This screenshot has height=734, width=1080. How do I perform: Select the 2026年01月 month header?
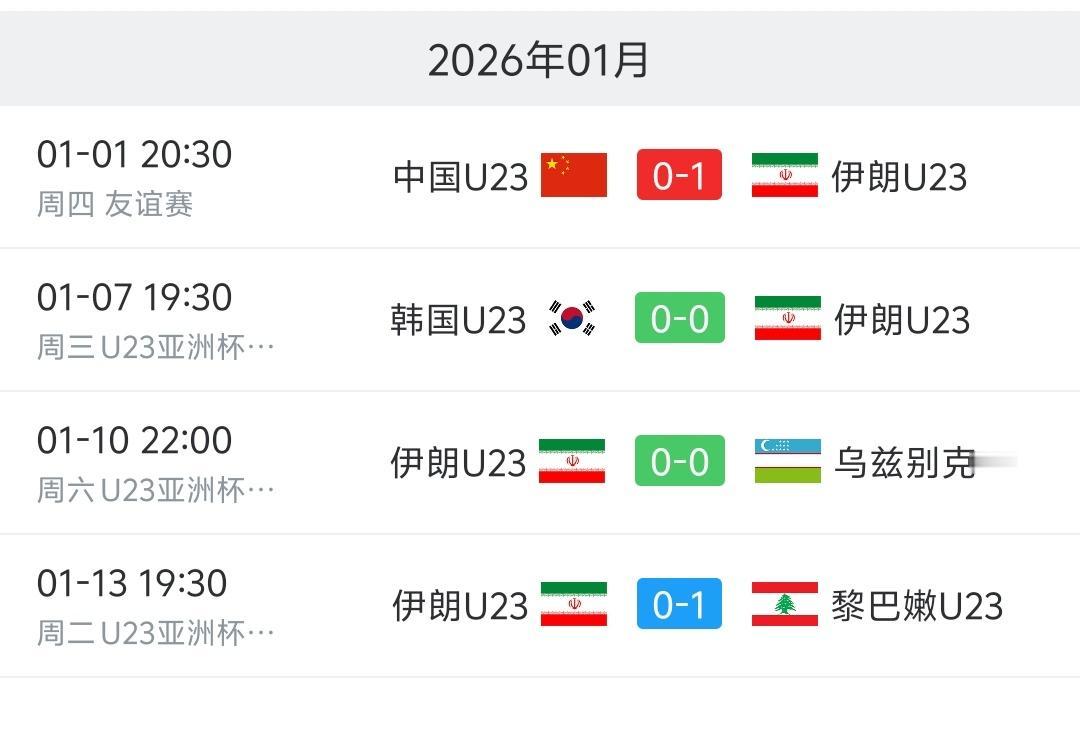click(x=539, y=60)
